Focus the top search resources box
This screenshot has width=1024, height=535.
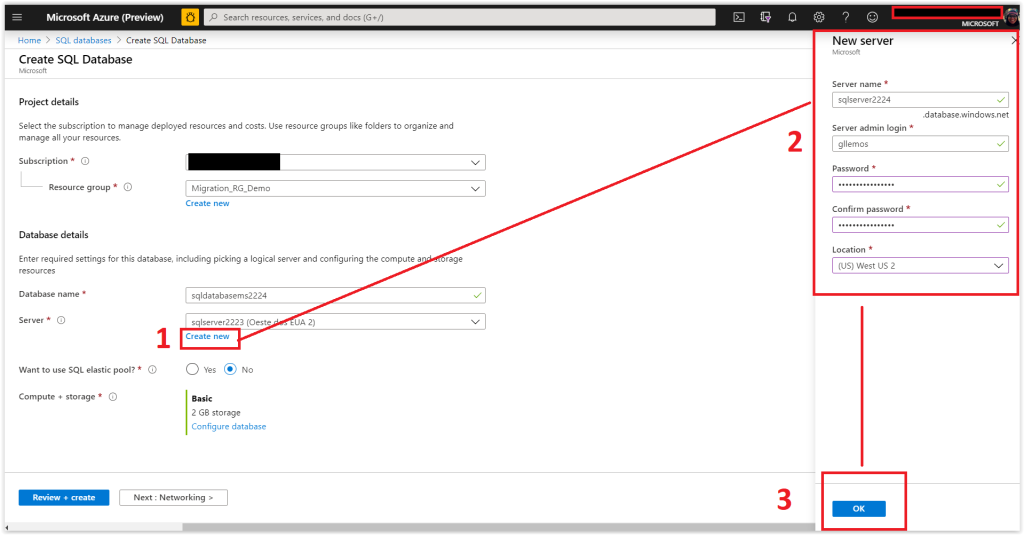point(460,18)
